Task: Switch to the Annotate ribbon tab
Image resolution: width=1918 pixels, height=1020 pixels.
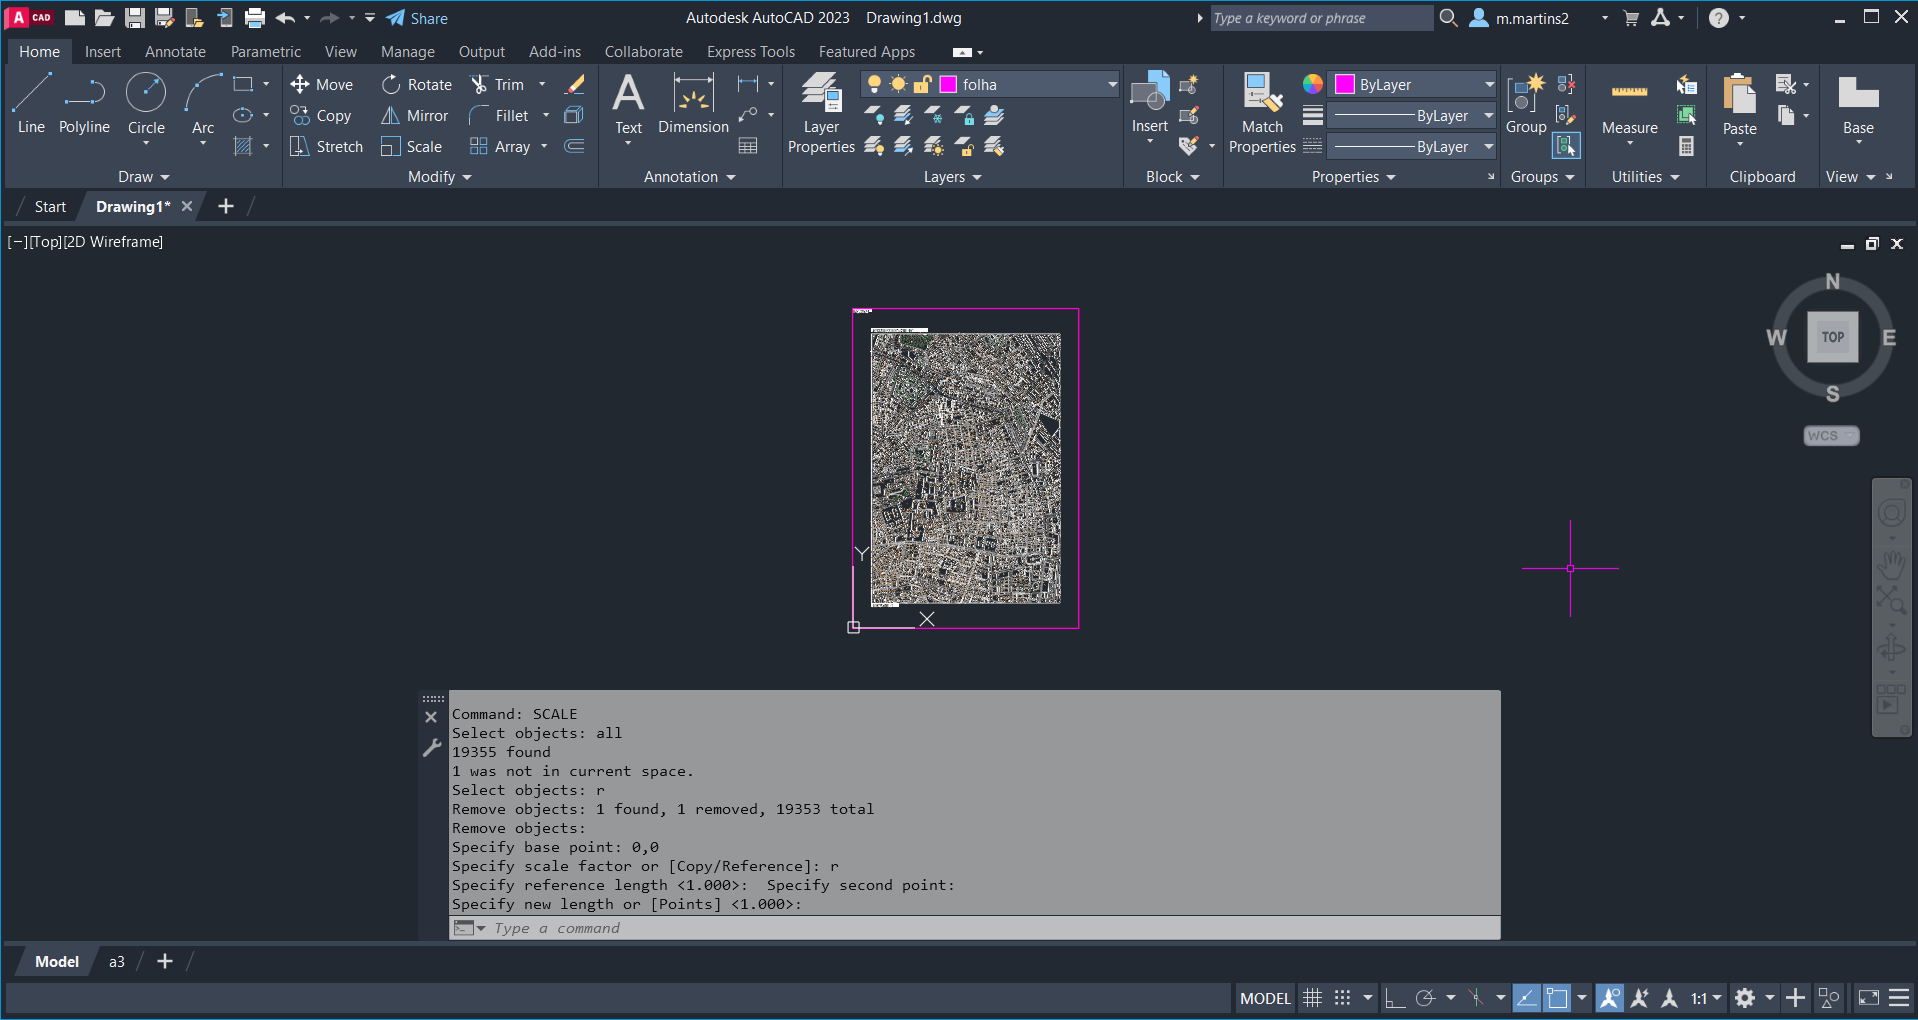Action: tap(175, 52)
